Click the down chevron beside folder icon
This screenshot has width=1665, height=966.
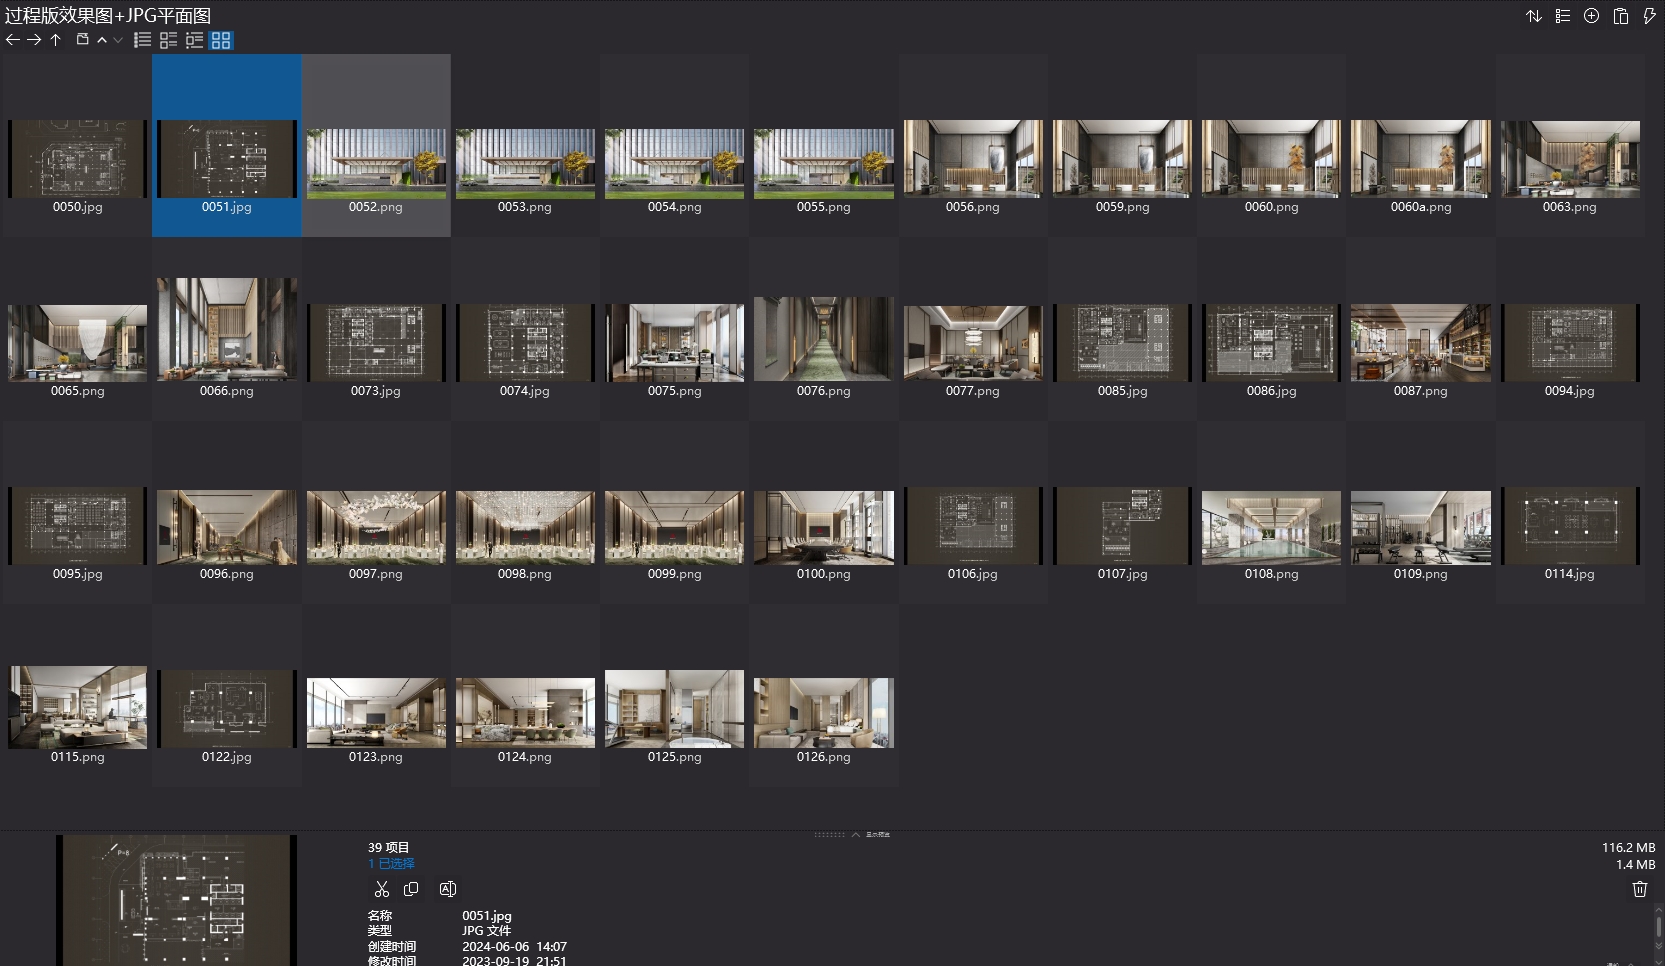(118, 40)
